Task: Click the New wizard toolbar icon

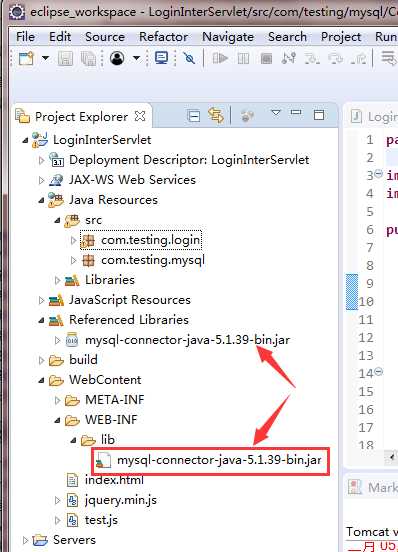Action: coord(26,58)
